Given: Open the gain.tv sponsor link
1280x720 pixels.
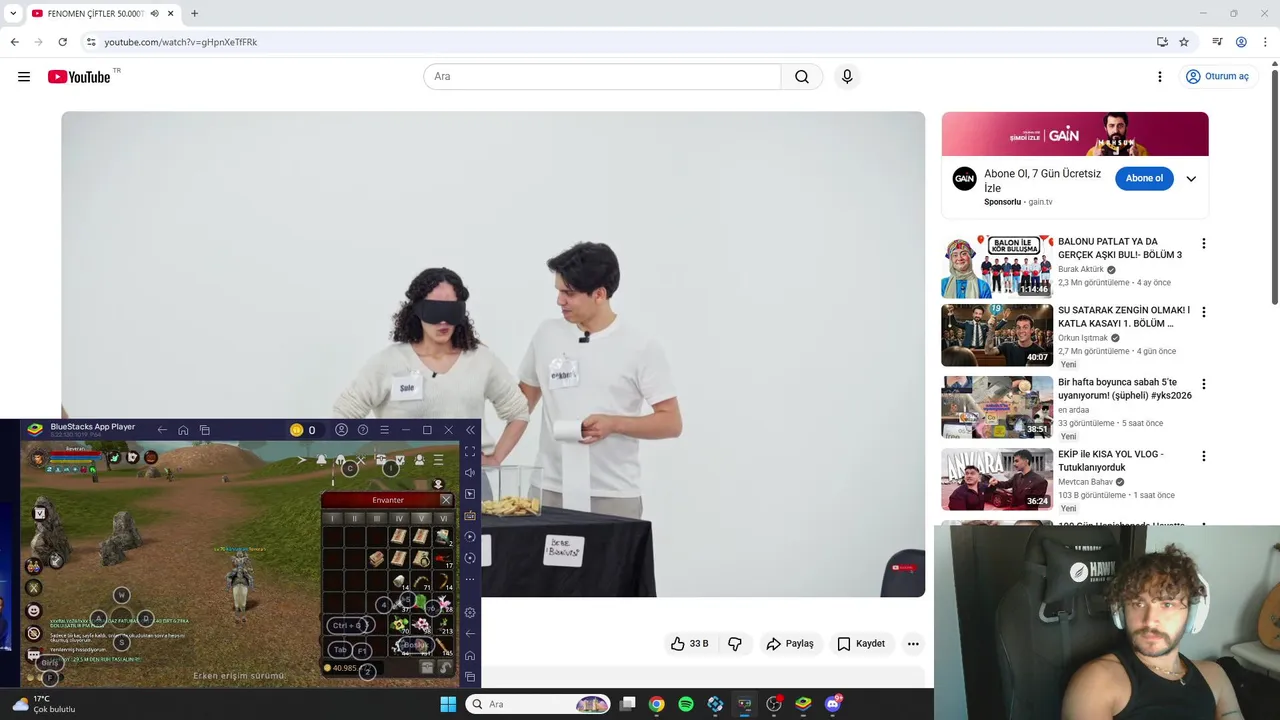Looking at the screenshot, I should (x=1040, y=202).
